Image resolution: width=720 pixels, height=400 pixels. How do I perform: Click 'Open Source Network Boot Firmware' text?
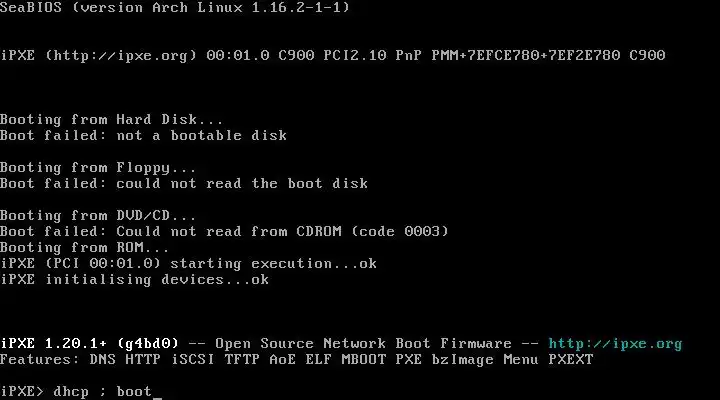pos(363,343)
